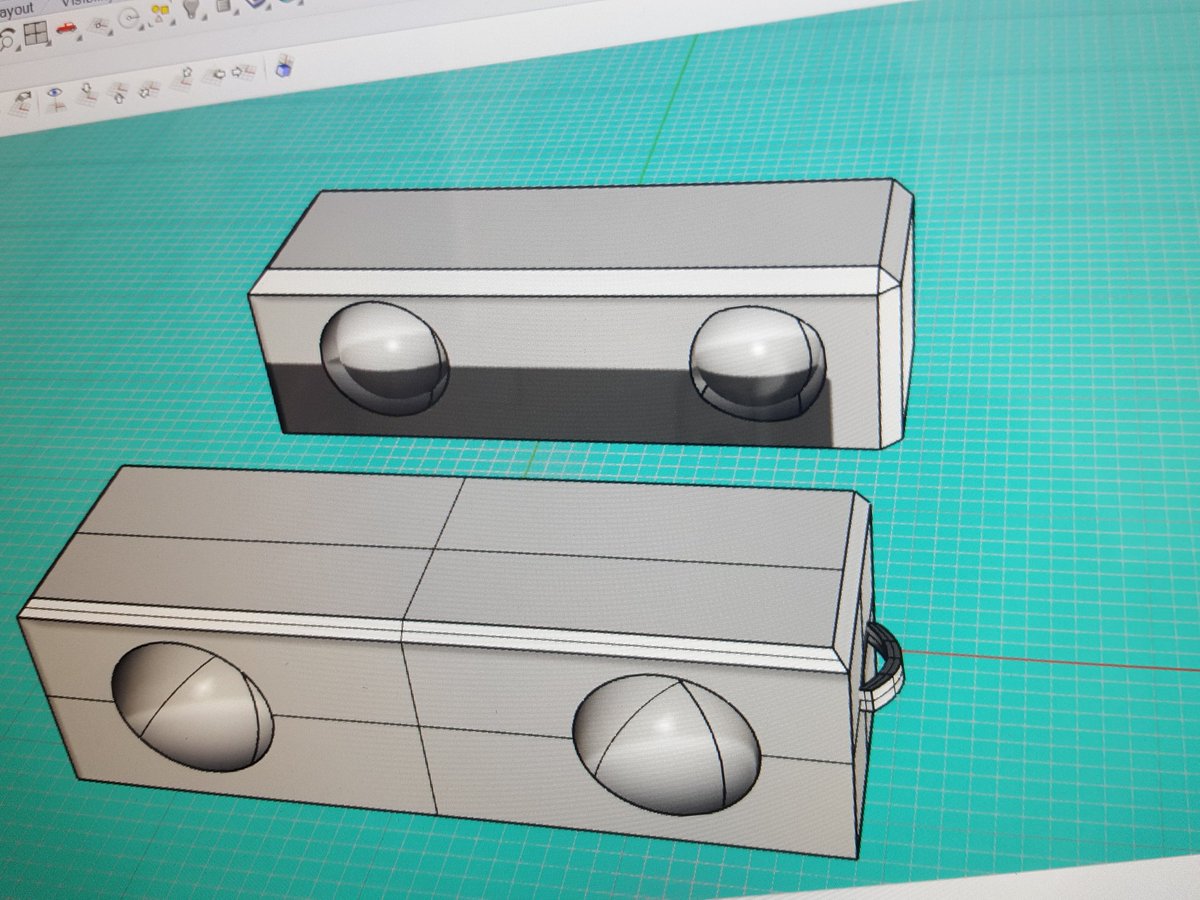This screenshot has height=900, width=1200.
Task: Click the red car icon in toolbar
Action: [x=67, y=27]
